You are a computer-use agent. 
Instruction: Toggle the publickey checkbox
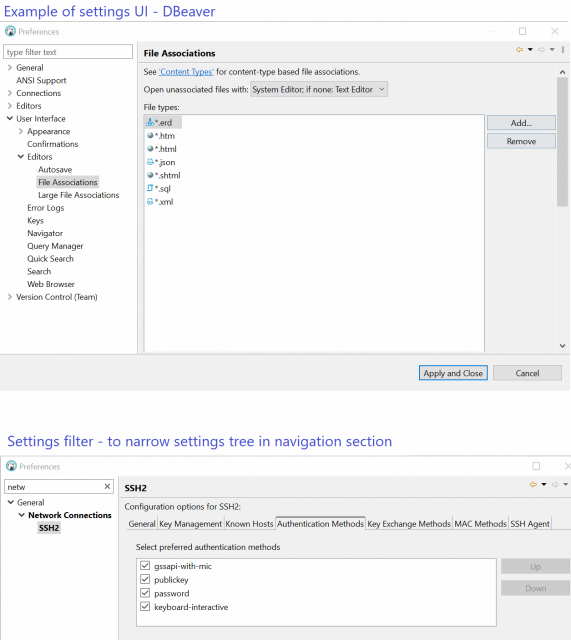(145, 579)
